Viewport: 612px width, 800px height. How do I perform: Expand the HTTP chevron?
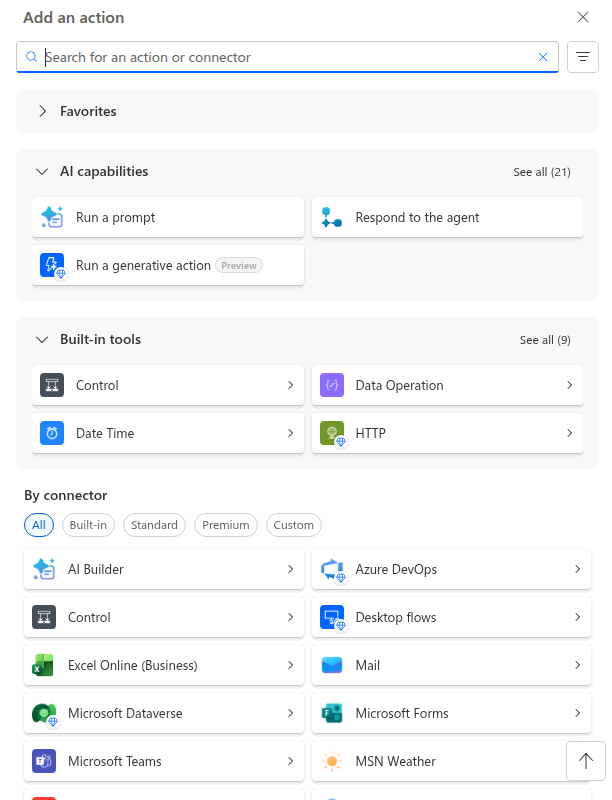click(x=570, y=433)
